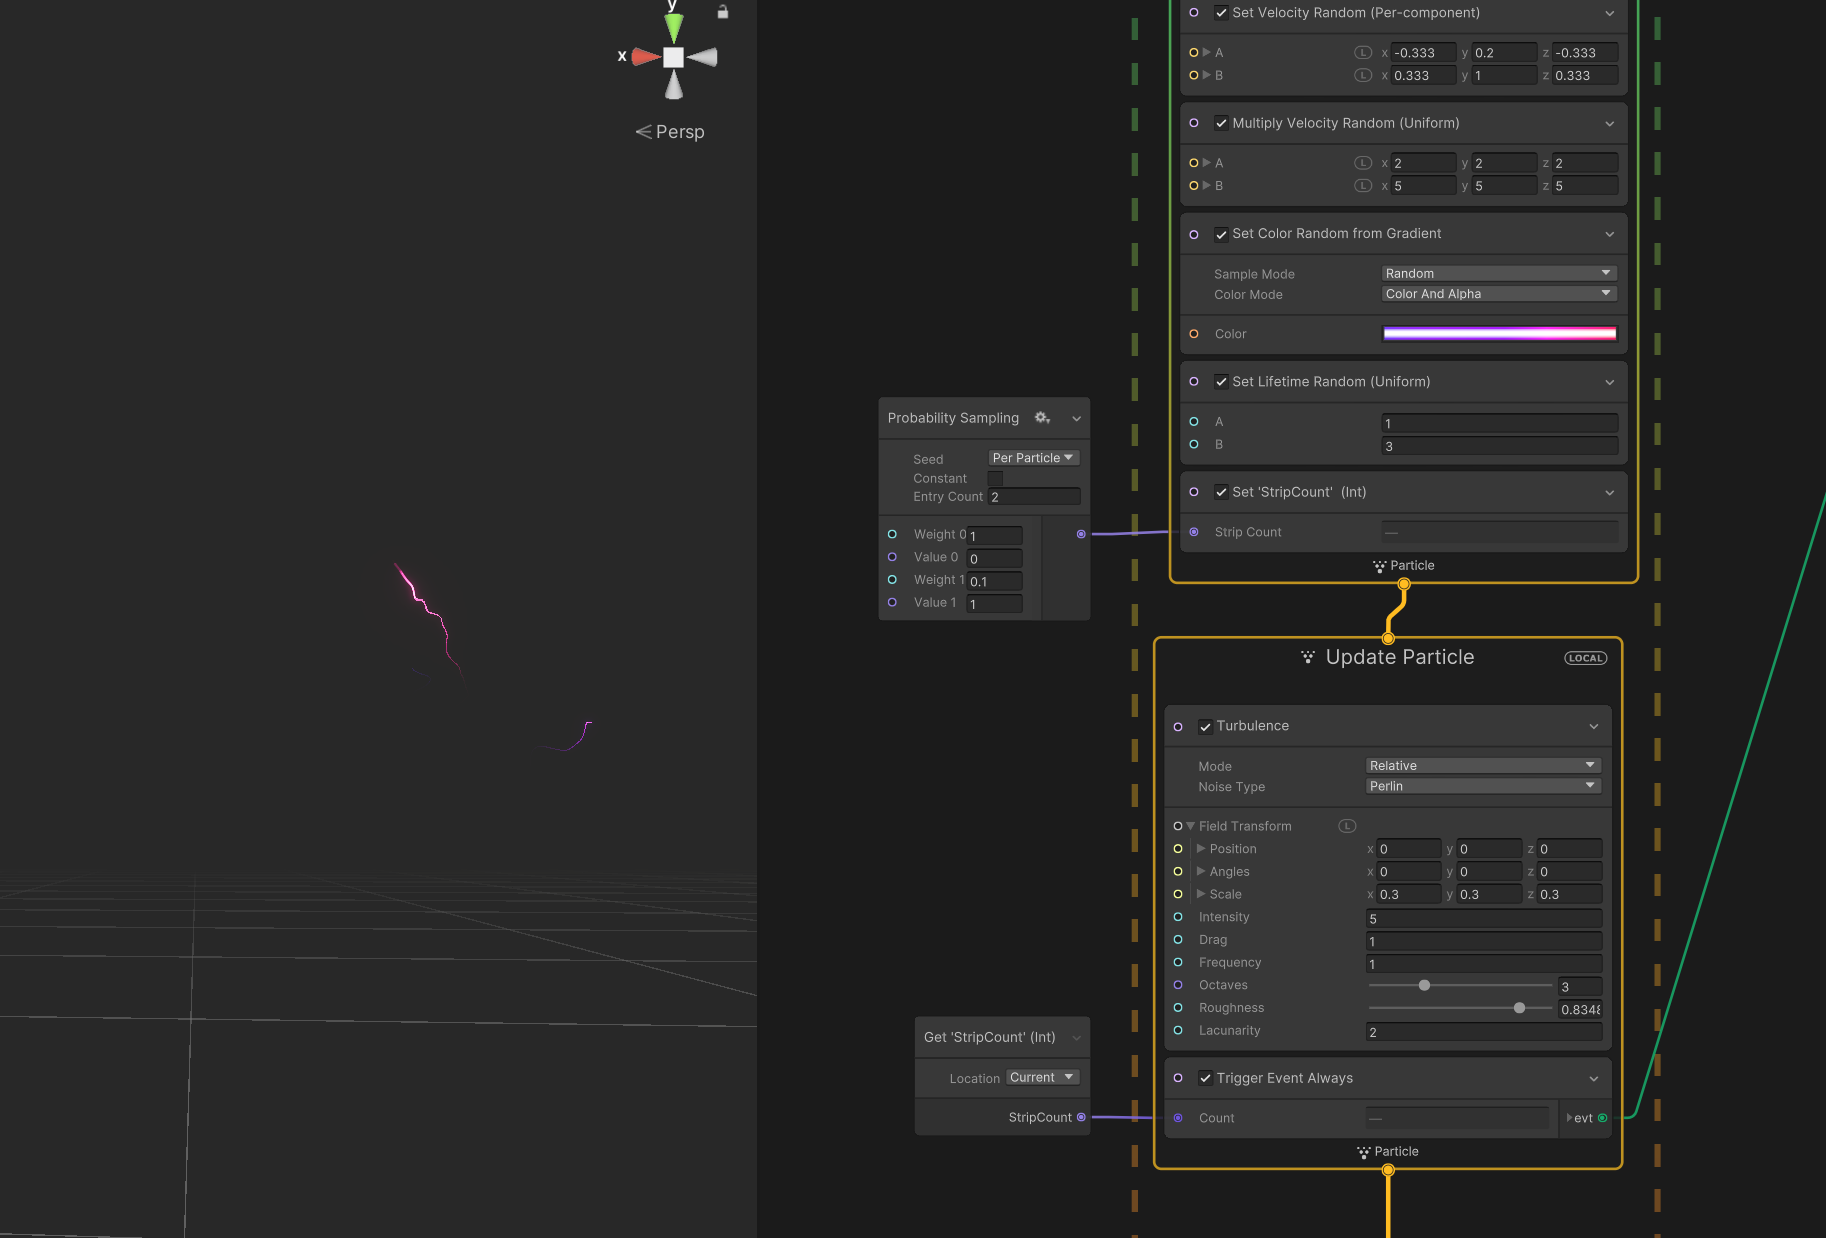Image resolution: width=1826 pixels, height=1238 pixels.
Task: Click the Probability Sampling output port
Action: [x=1081, y=534]
